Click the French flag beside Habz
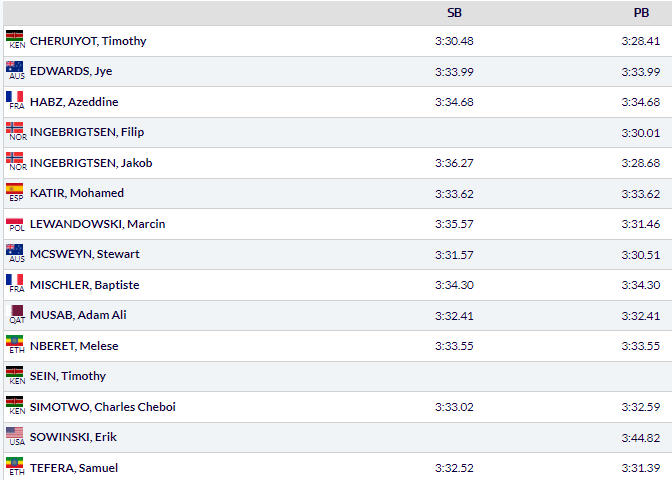The height and width of the screenshot is (480, 672). (x=15, y=98)
